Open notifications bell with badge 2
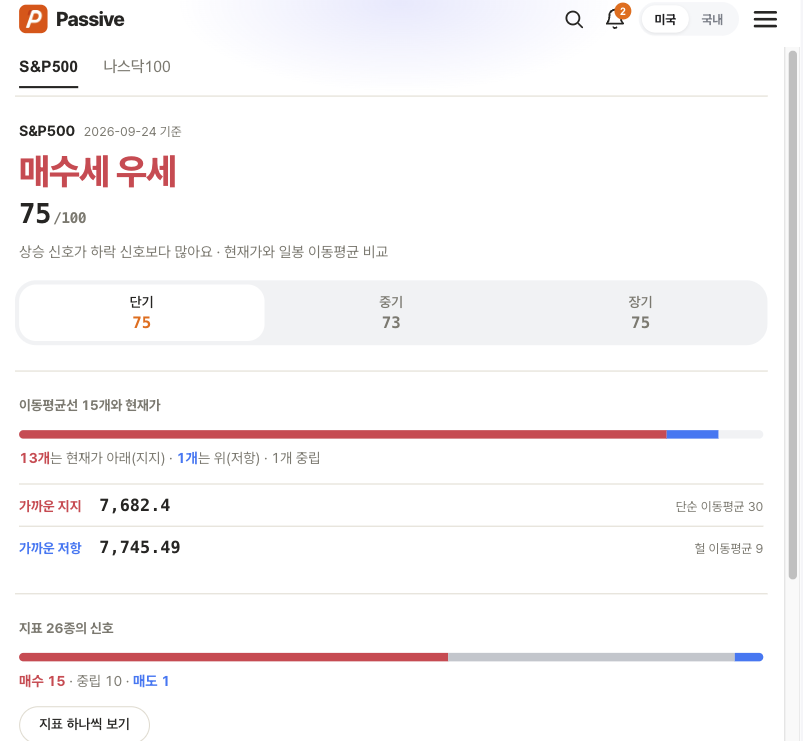 pyautogui.click(x=616, y=18)
